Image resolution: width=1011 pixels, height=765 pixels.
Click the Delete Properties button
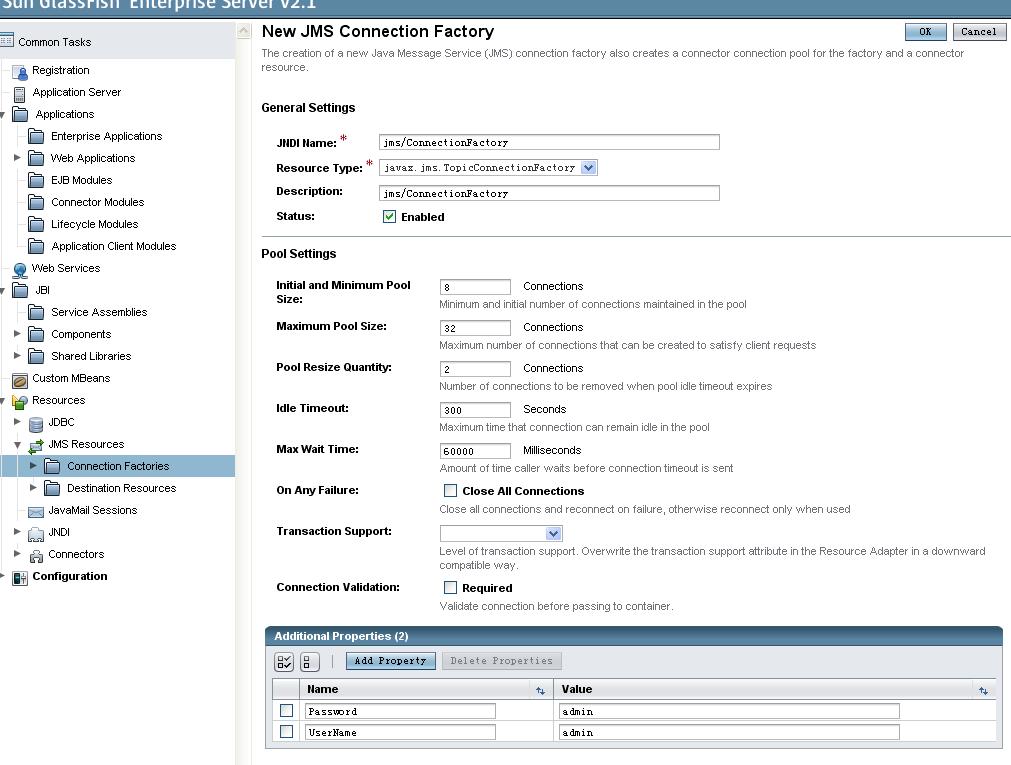tap(502, 661)
